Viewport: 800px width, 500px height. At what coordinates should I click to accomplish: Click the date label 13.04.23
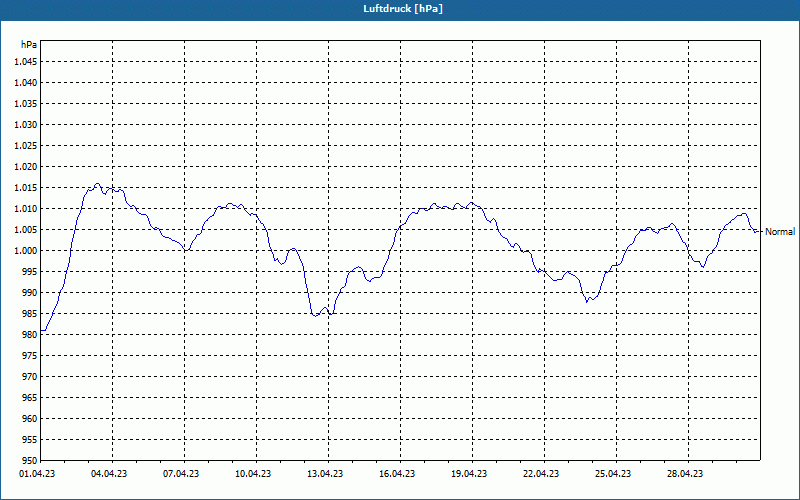[x=325, y=474]
